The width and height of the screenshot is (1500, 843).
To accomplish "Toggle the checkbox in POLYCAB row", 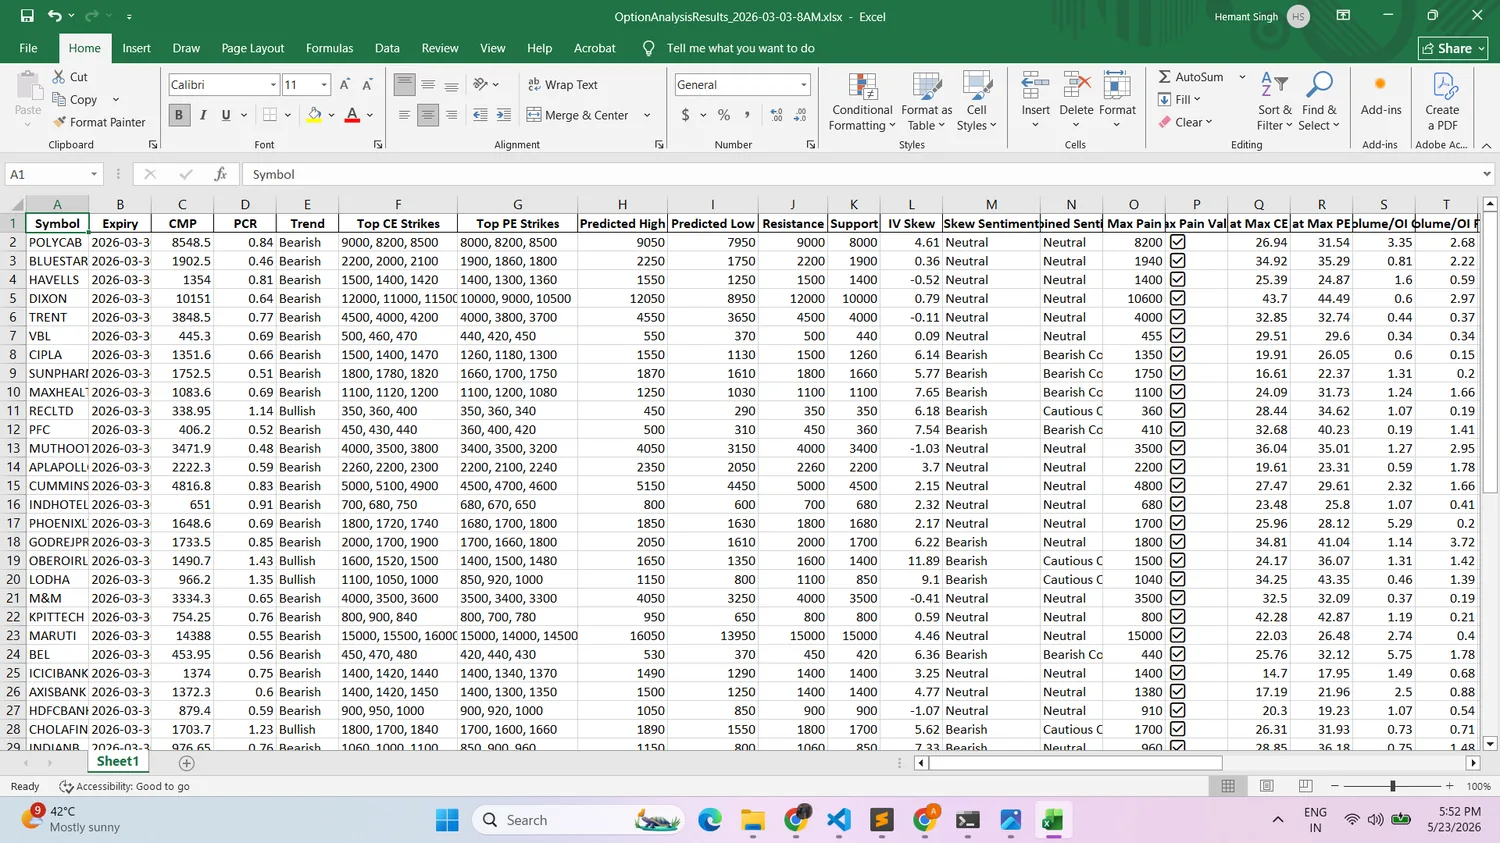I will pos(1177,242).
